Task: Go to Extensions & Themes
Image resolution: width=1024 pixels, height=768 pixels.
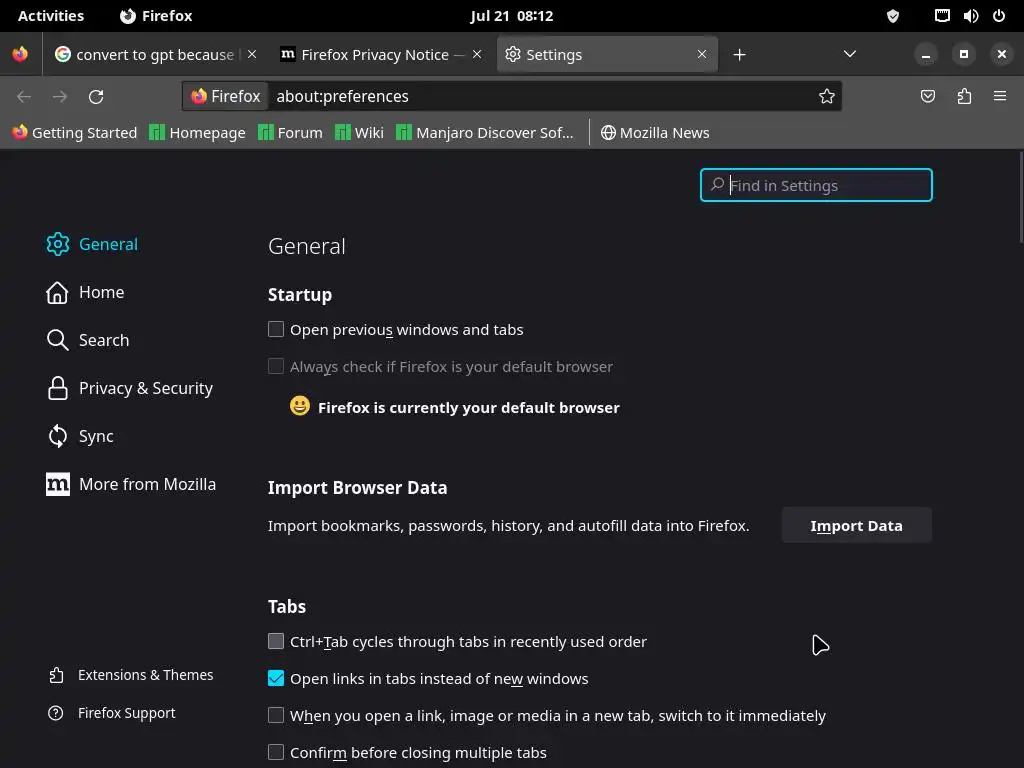Action: pyautogui.click(x=145, y=675)
